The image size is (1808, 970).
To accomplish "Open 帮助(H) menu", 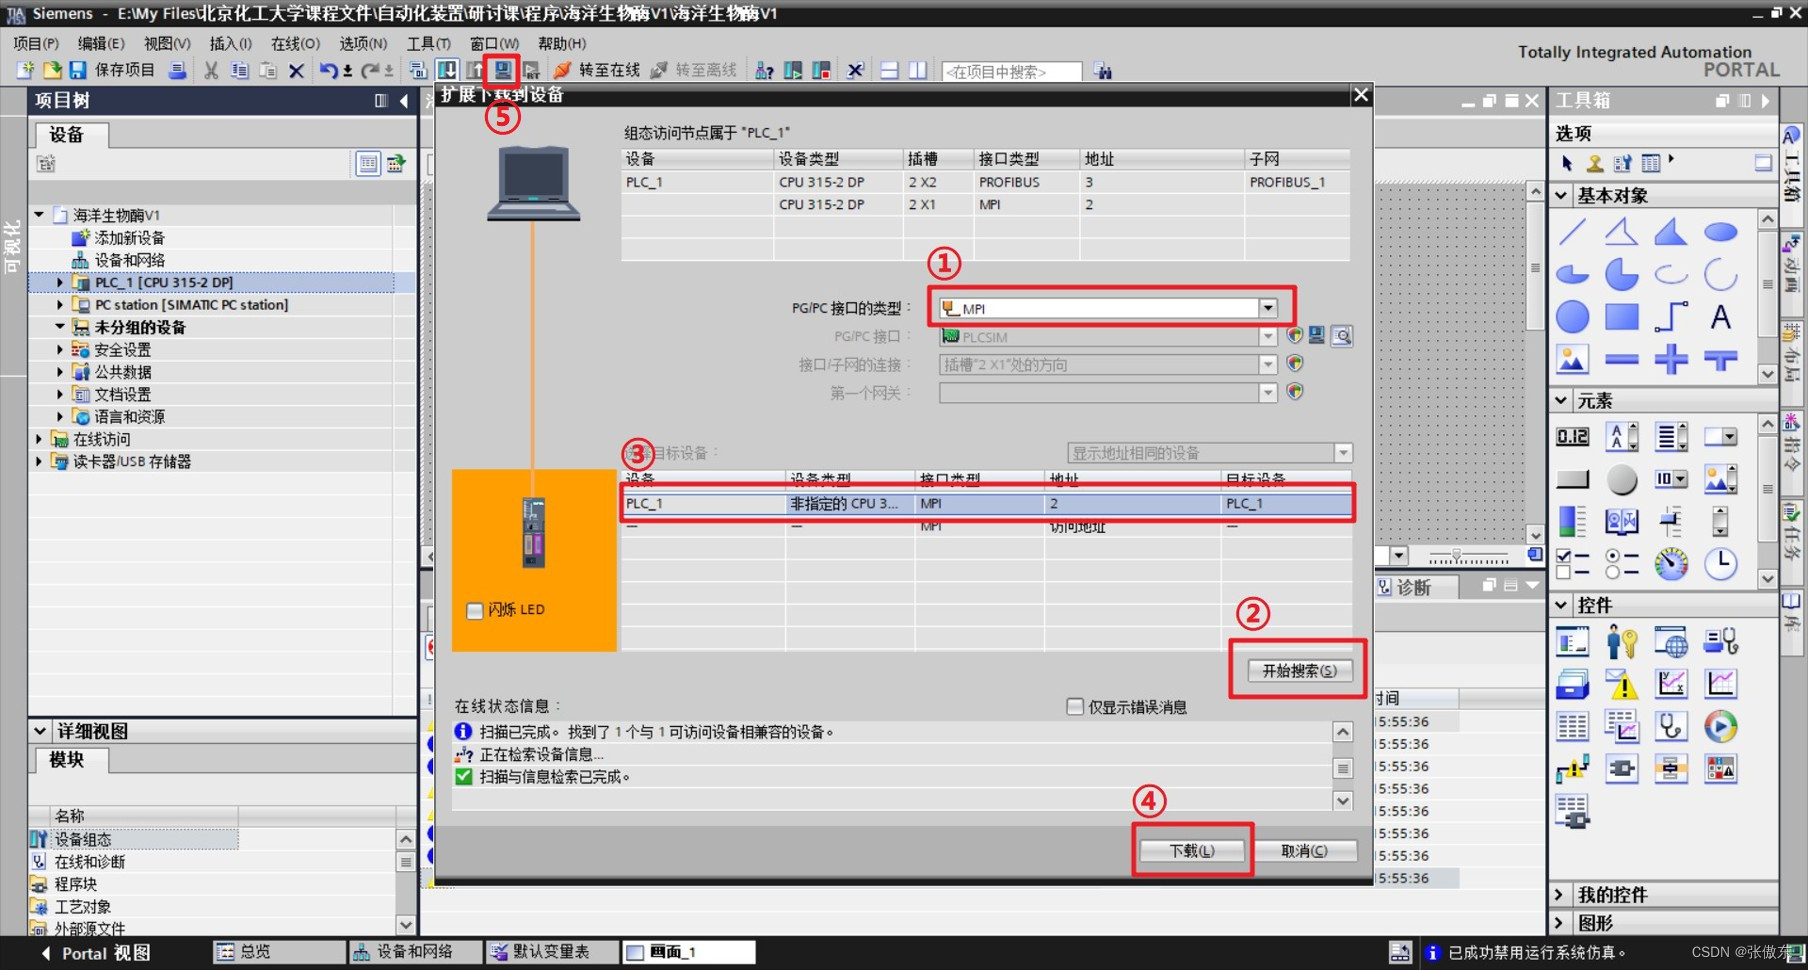I will [562, 43].
